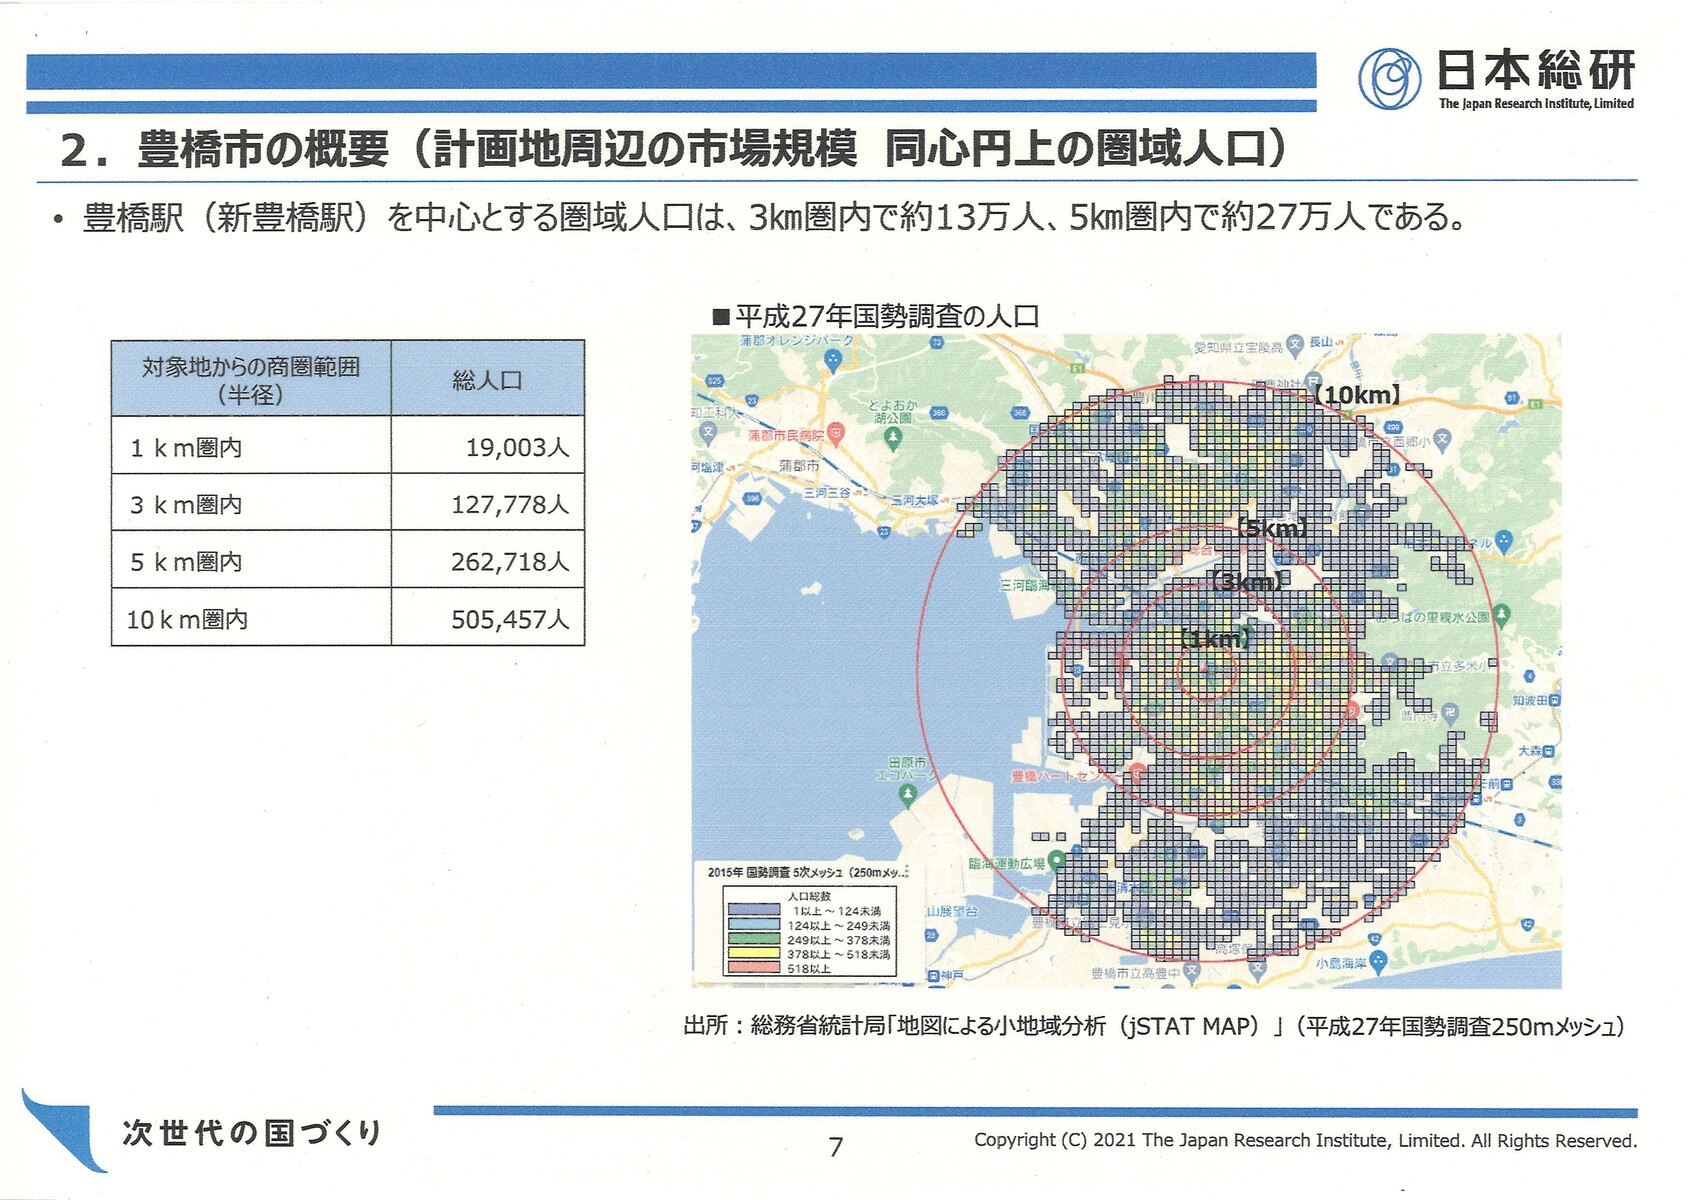The width and height of the screenshot is (1697, 1200).
Task: Click the 1km圏内 table row label
Action: [x=186, y=447]
